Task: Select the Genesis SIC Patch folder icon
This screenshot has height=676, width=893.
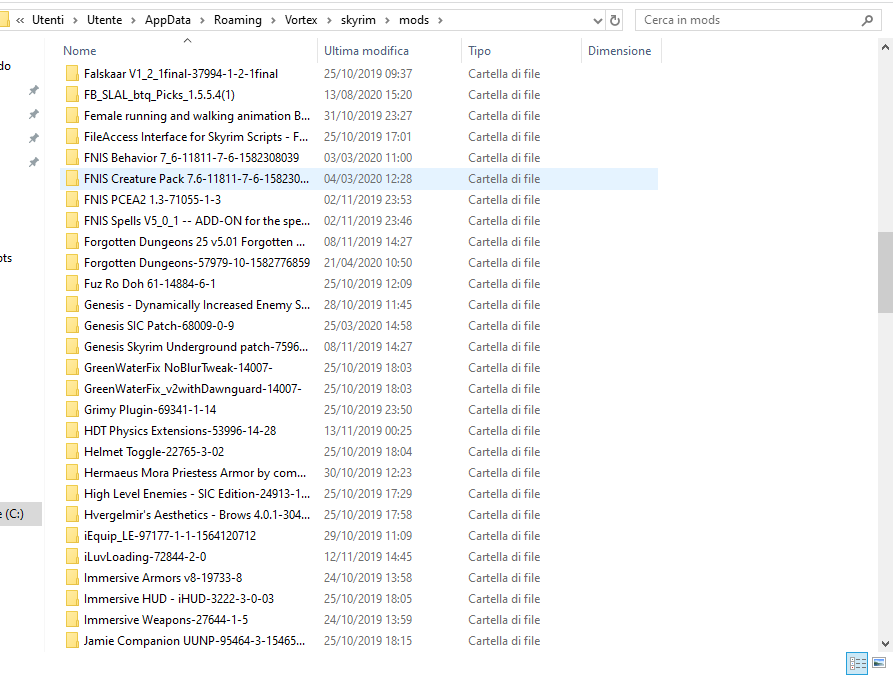Action: pyautogui.click(x=72, y=326)
